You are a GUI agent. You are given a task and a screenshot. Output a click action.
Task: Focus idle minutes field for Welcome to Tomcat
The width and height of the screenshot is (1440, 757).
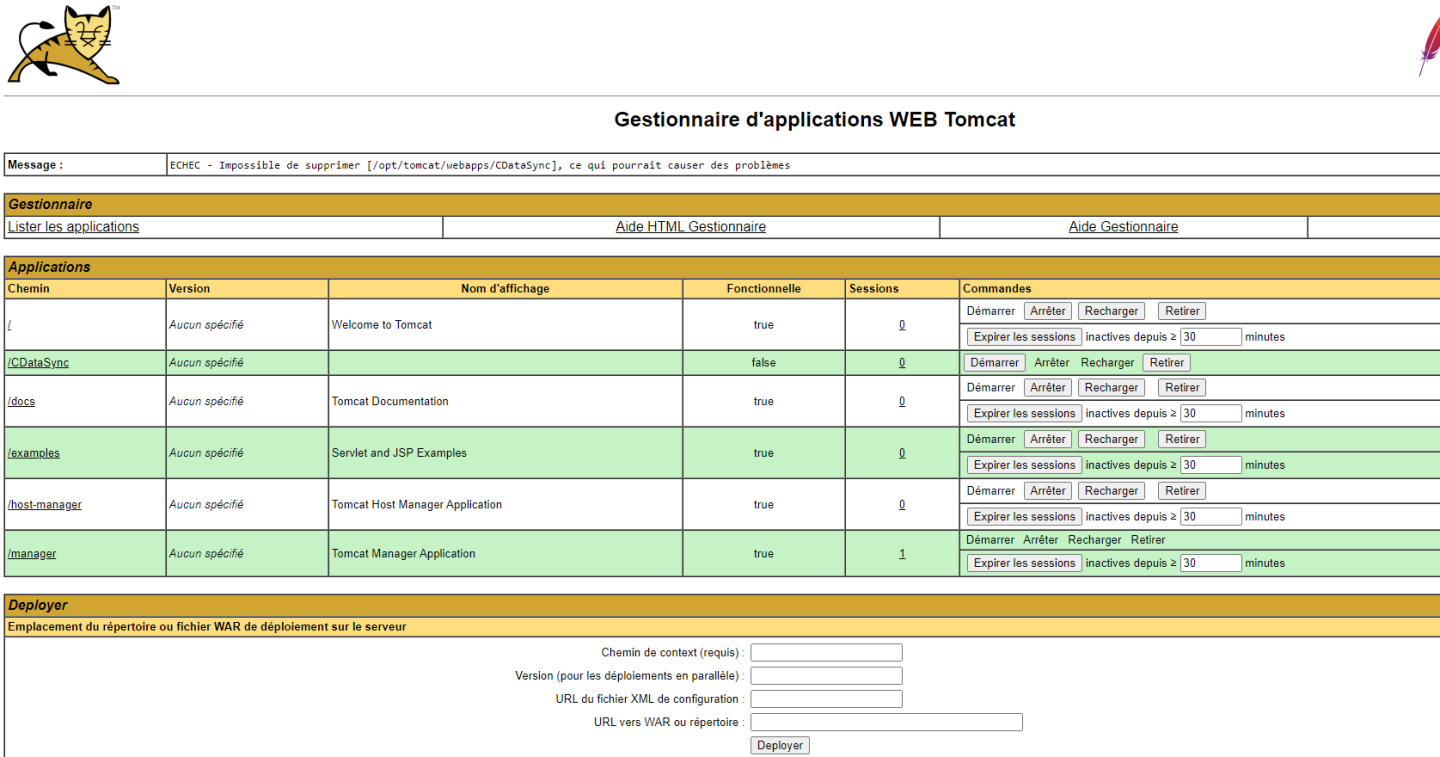(1211, 337)
